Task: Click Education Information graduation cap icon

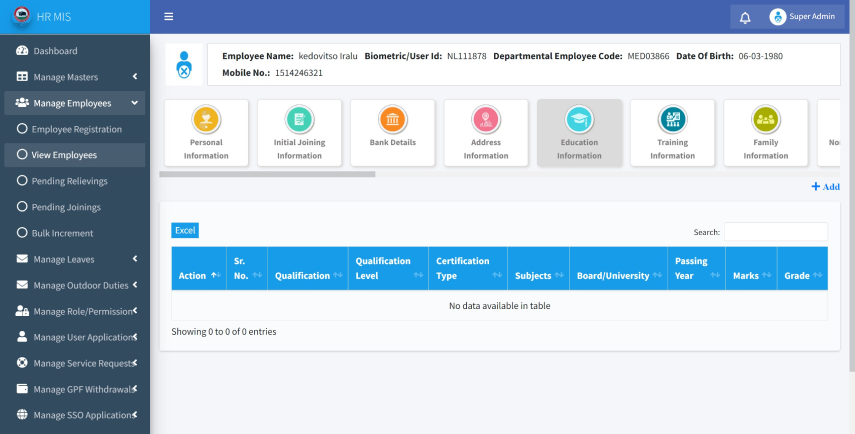Action: [579, 119]
